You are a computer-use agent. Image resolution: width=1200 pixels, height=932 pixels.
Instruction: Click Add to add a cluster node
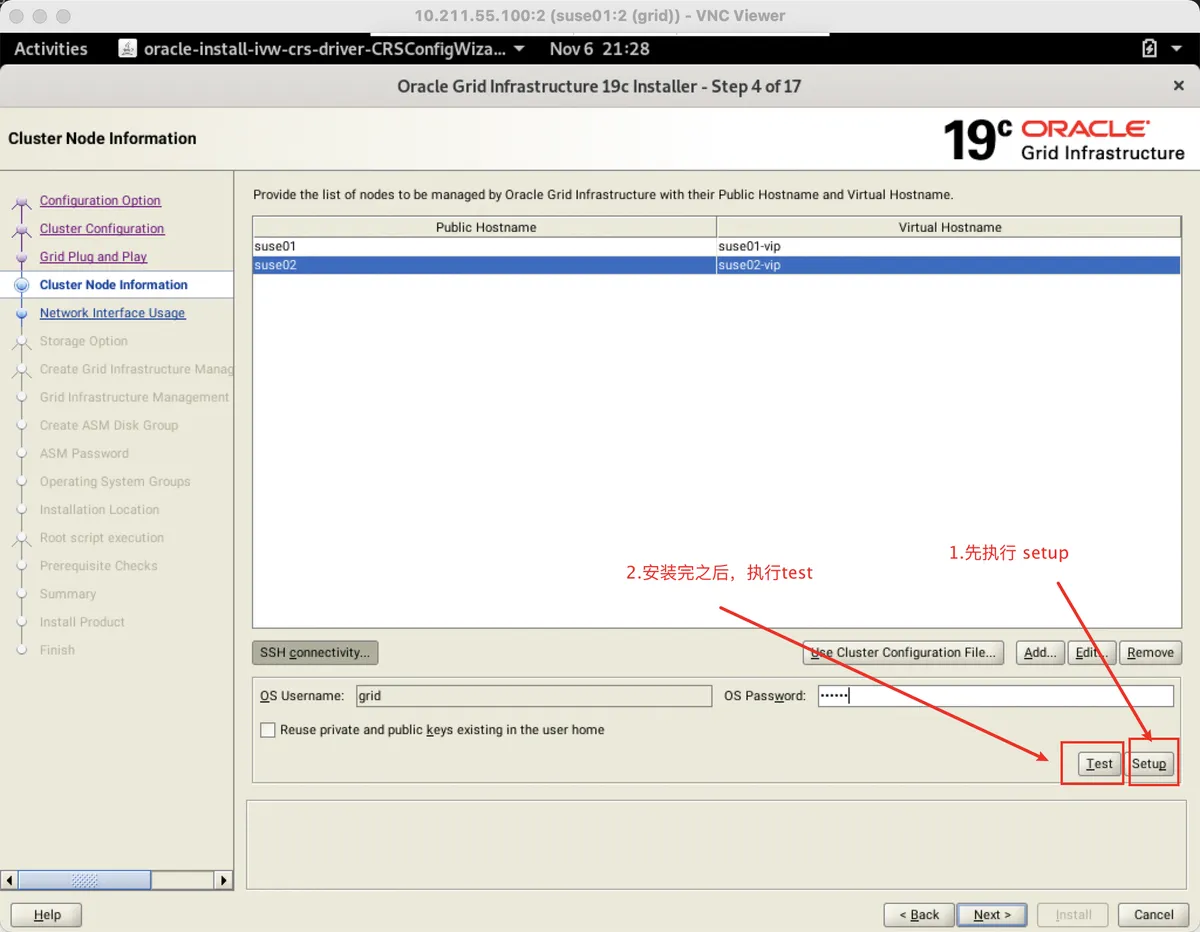(x=1039, y=652)
